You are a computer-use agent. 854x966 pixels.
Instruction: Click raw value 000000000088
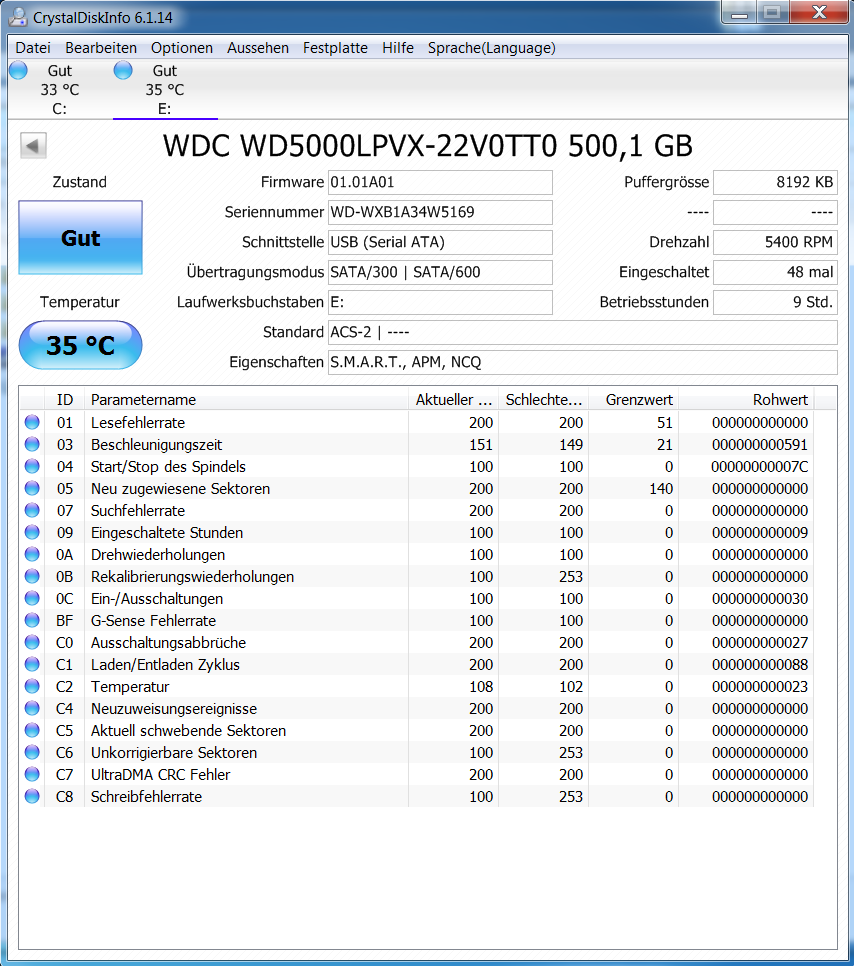click(x=760, y=665)
